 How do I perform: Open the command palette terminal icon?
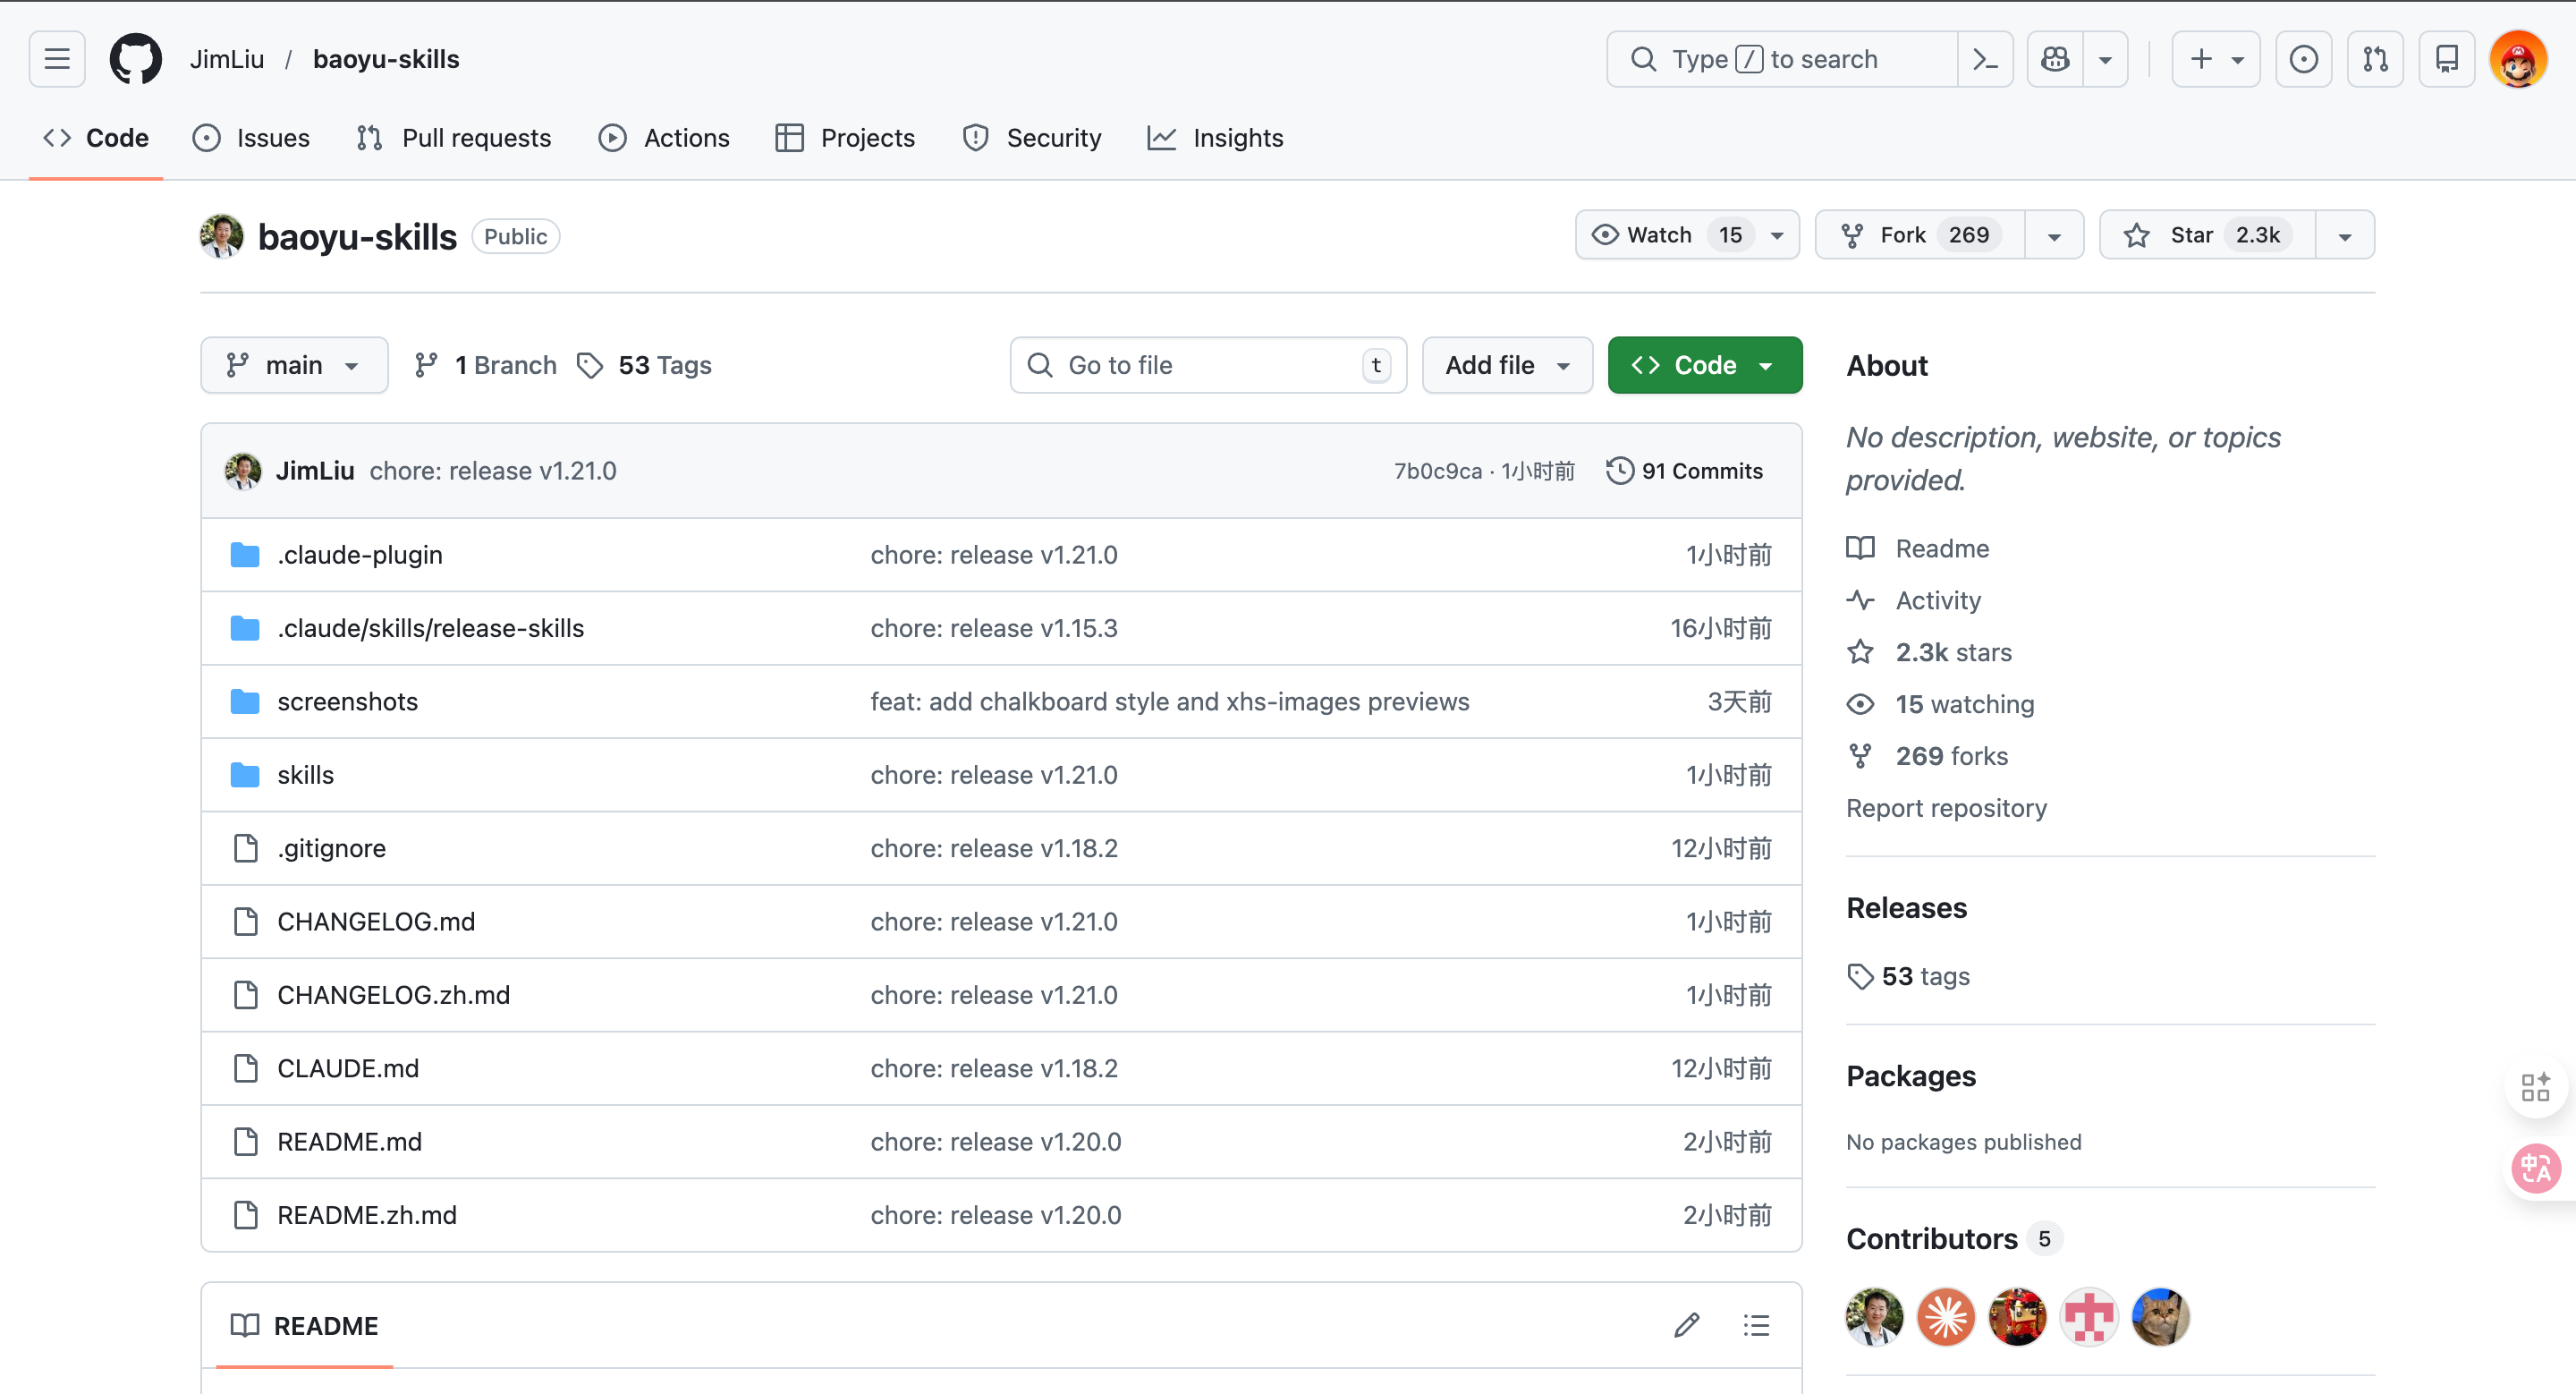point(1985,59)
